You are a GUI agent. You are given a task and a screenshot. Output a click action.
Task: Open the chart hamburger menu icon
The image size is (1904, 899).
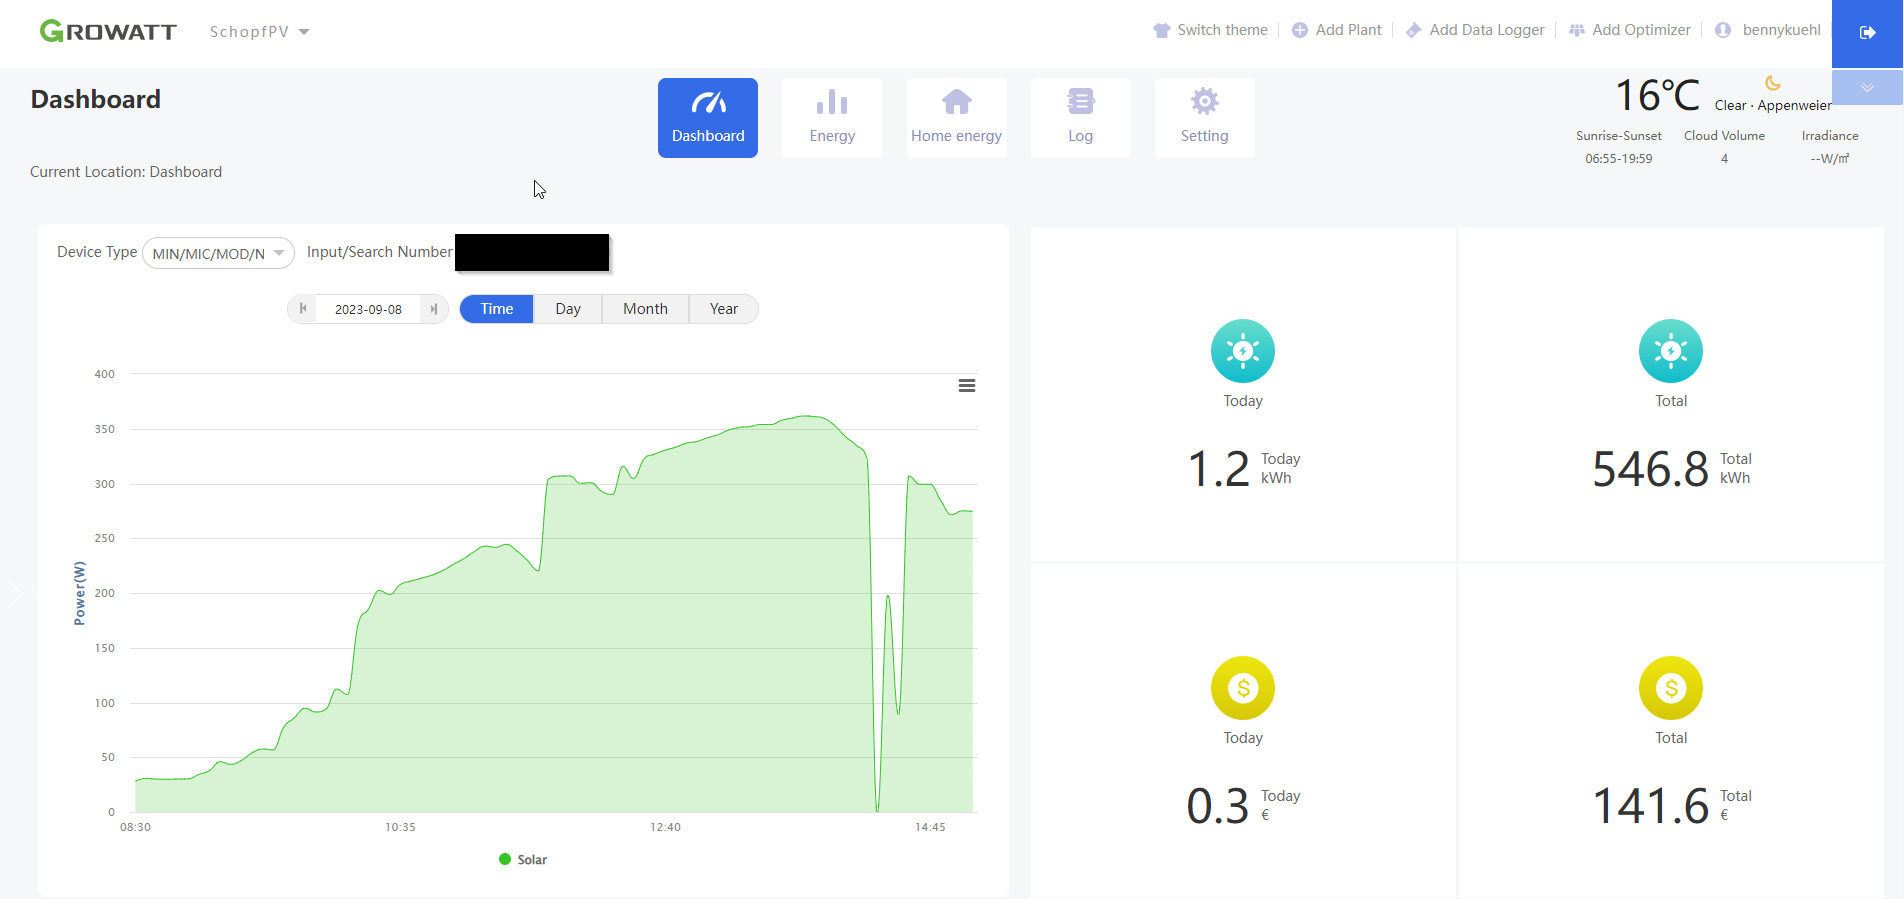pos(966,386)
